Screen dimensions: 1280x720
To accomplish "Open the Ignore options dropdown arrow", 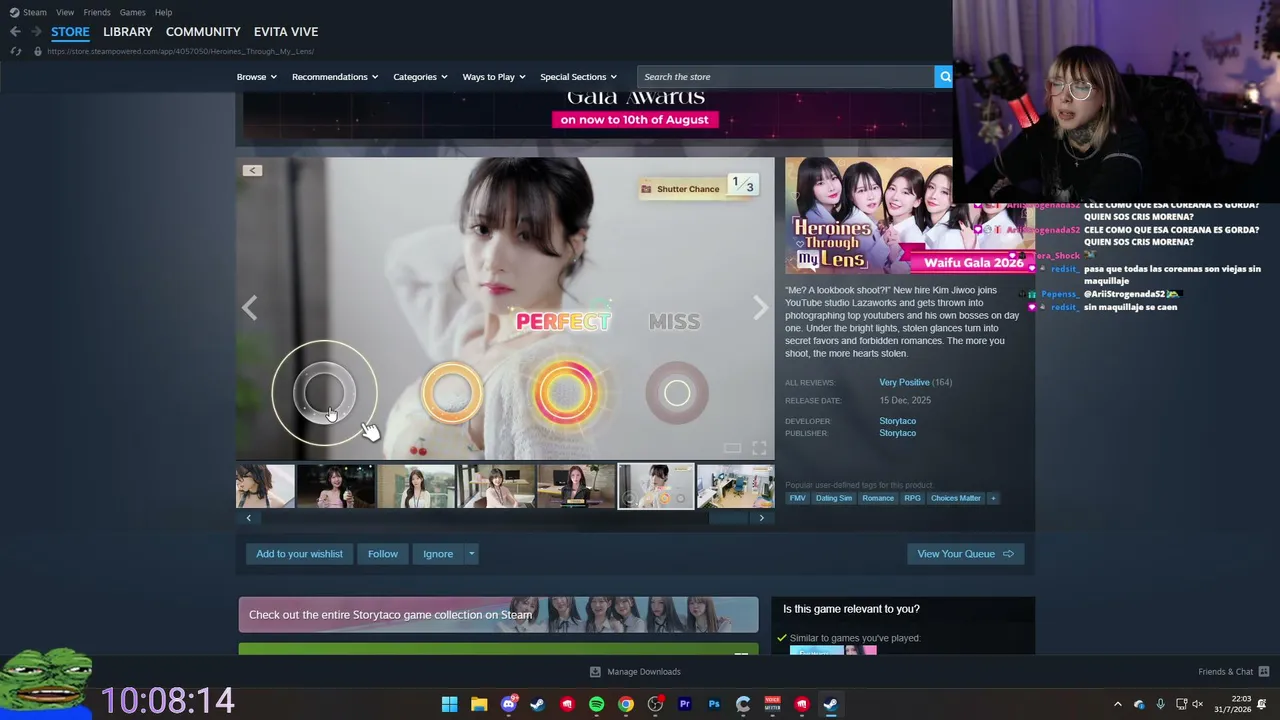I will pyautogui.click(x=471, y=554).
